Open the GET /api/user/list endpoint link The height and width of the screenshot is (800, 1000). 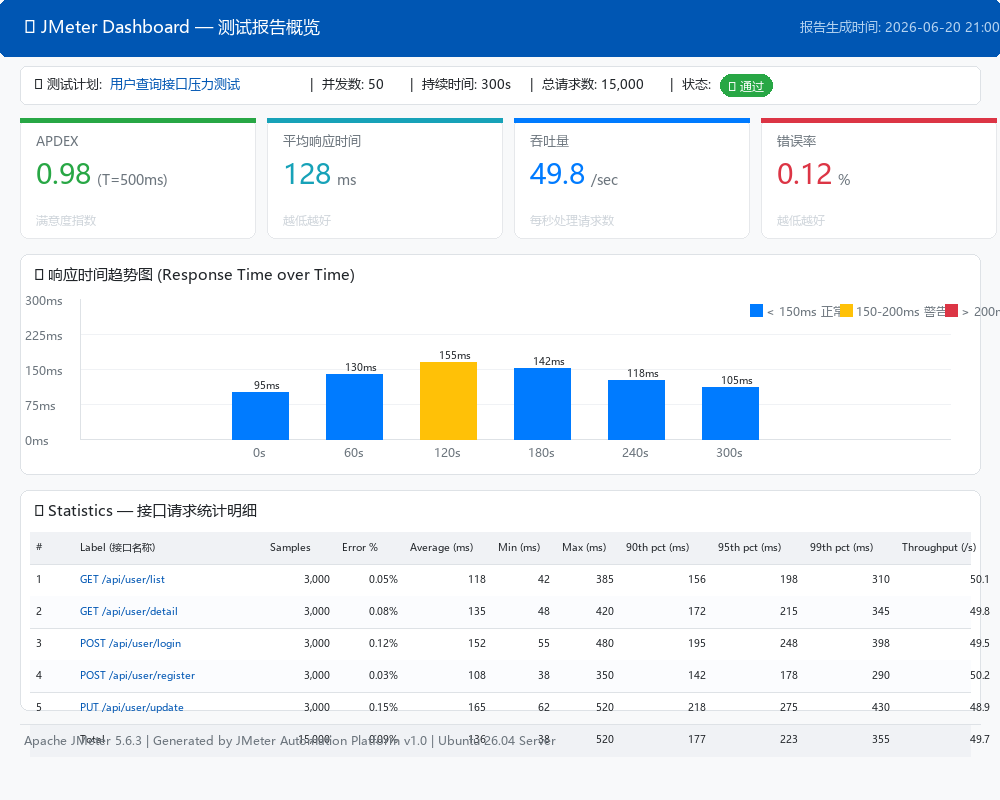pyautogui.click(x=122, y=579)
